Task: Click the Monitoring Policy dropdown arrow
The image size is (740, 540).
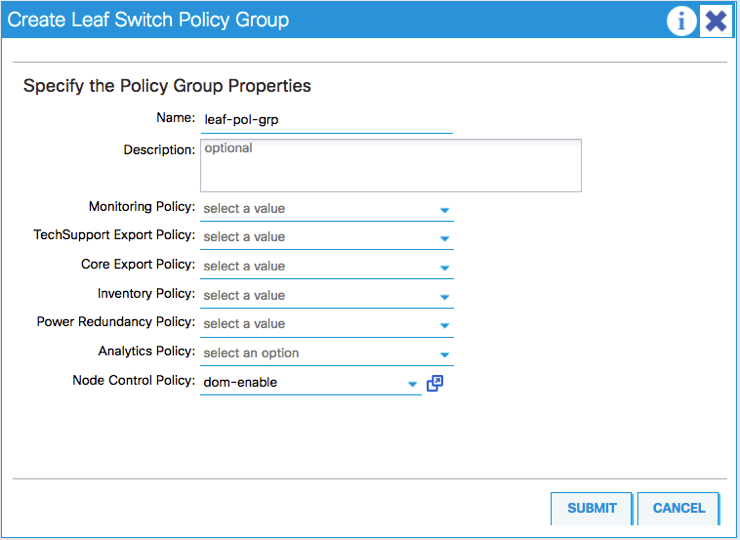Action: (x=445, y=210)
